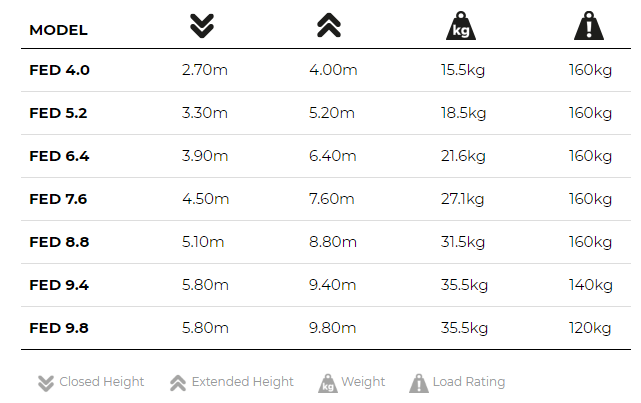Click the kg weight header icon
The image size is (641, 403).
pos(461,26)
